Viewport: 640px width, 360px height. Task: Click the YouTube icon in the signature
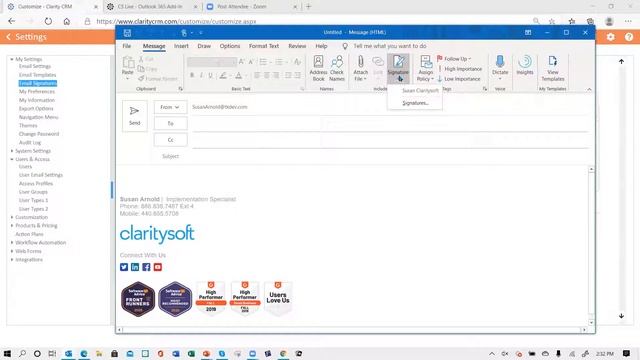[158, 267]
